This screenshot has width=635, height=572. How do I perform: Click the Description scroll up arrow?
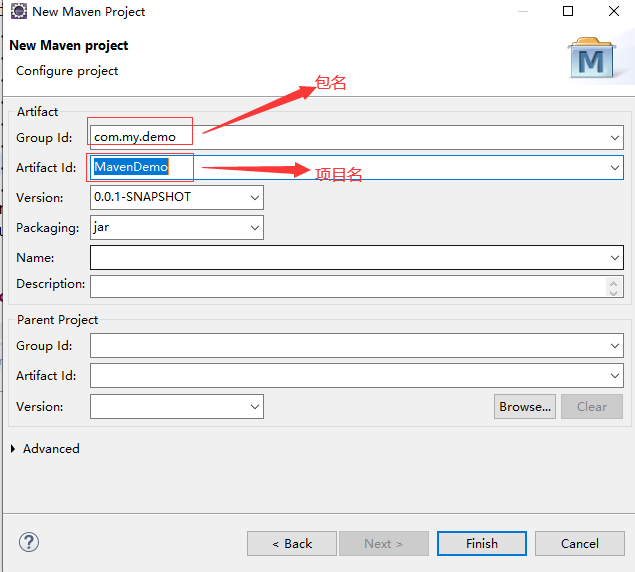pyautogui.click(x=614, y=283)
